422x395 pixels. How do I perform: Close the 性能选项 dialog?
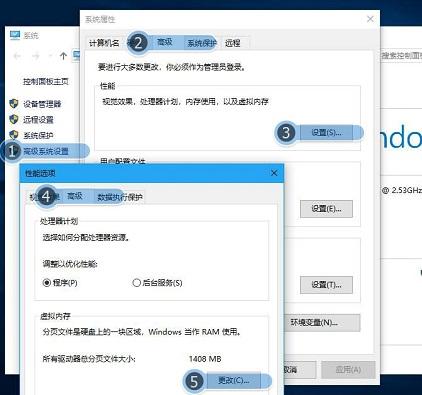pos(274,173)
